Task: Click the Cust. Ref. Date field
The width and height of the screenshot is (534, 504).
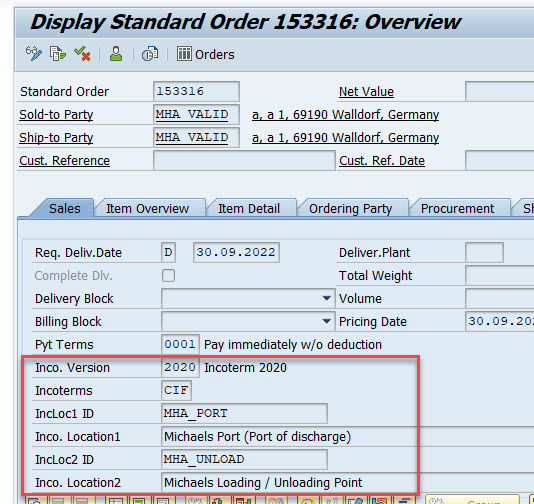Action: [x=500, y=160]
